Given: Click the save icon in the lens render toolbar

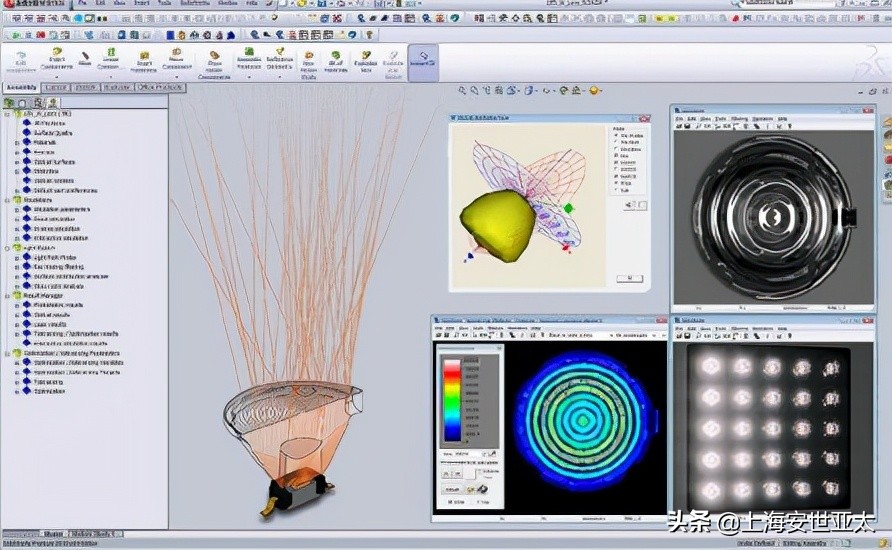Looking at the screenshot, I should 687,126.
